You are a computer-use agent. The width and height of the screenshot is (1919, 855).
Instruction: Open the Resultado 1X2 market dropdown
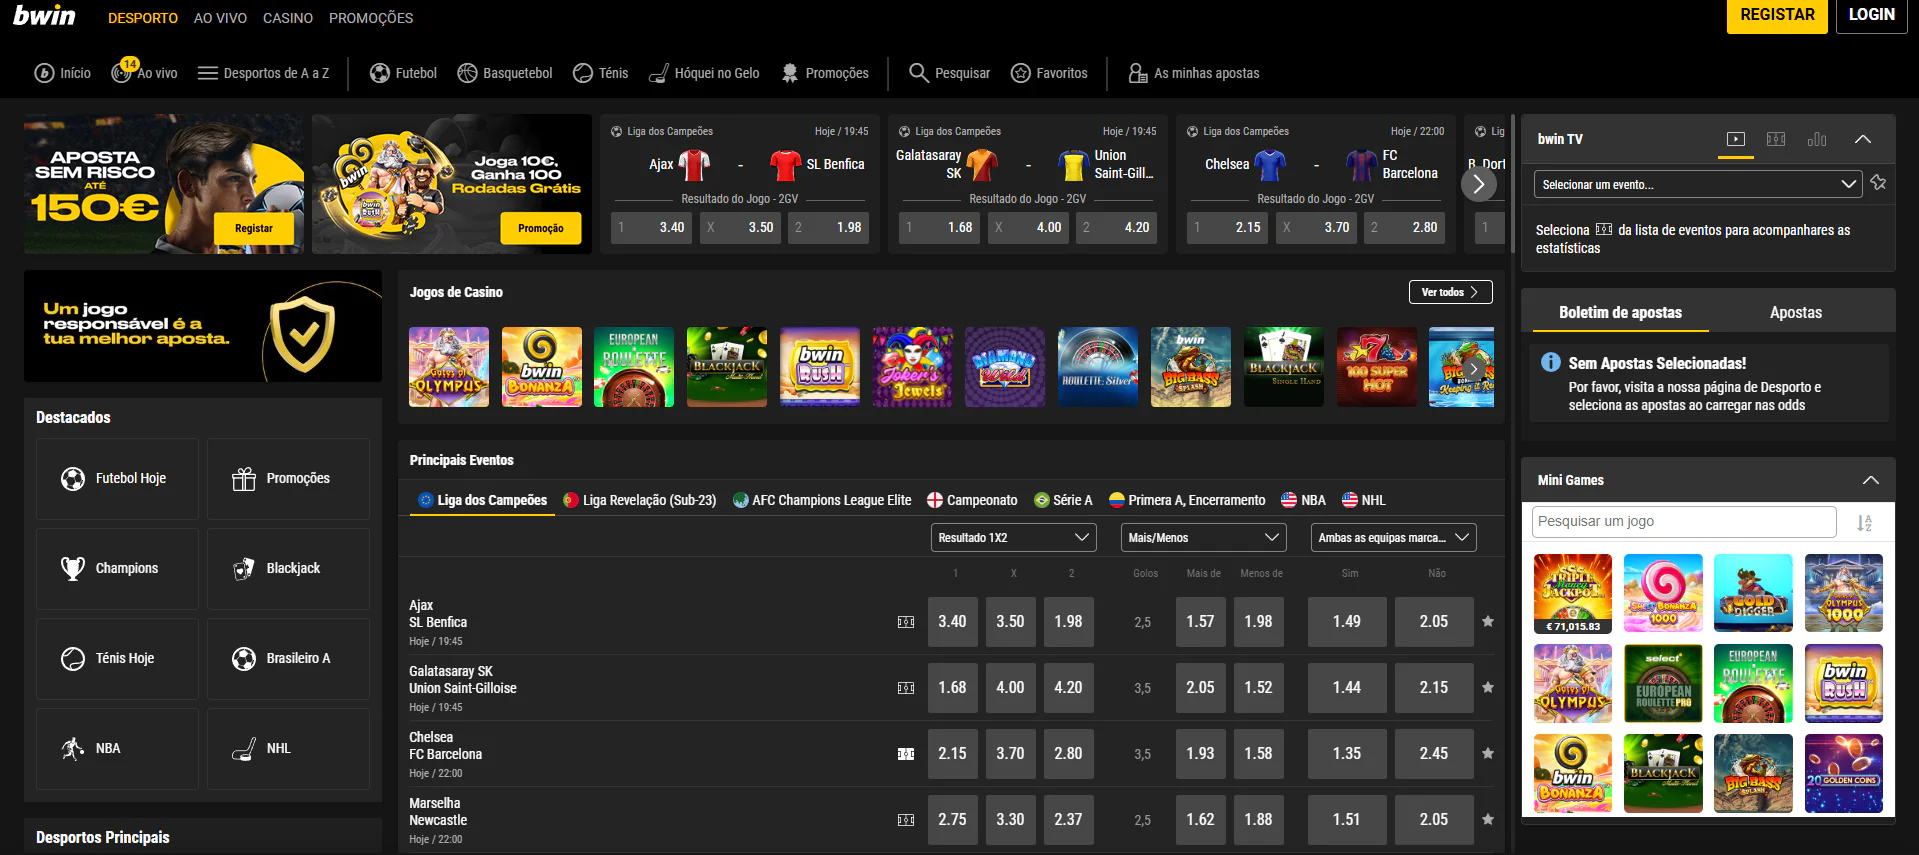tap(1013, 538)
